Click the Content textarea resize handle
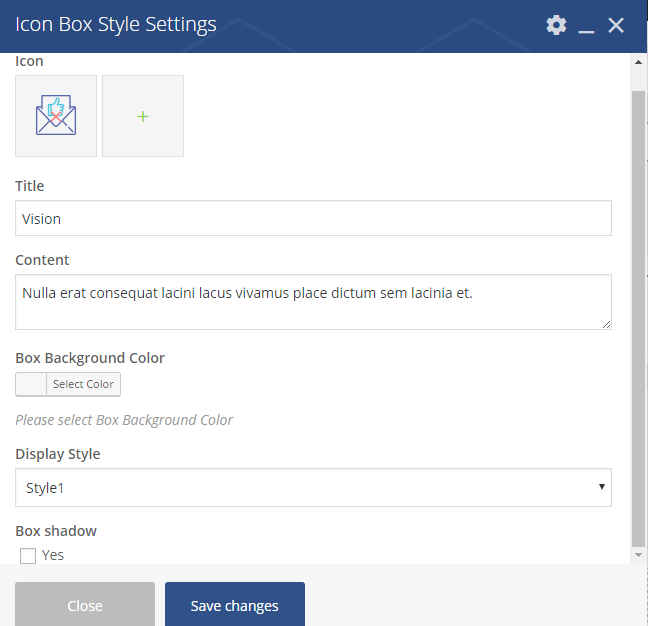648x626 pixels. click(606, 324)
